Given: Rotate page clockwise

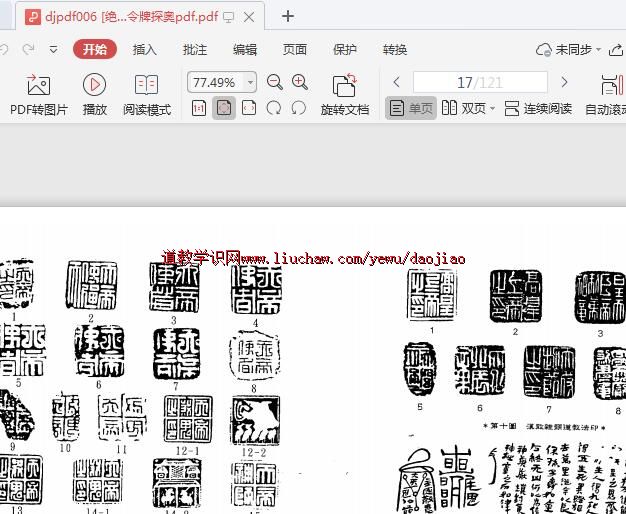Looking at the screenshot, I should click(x=273, y=108).
